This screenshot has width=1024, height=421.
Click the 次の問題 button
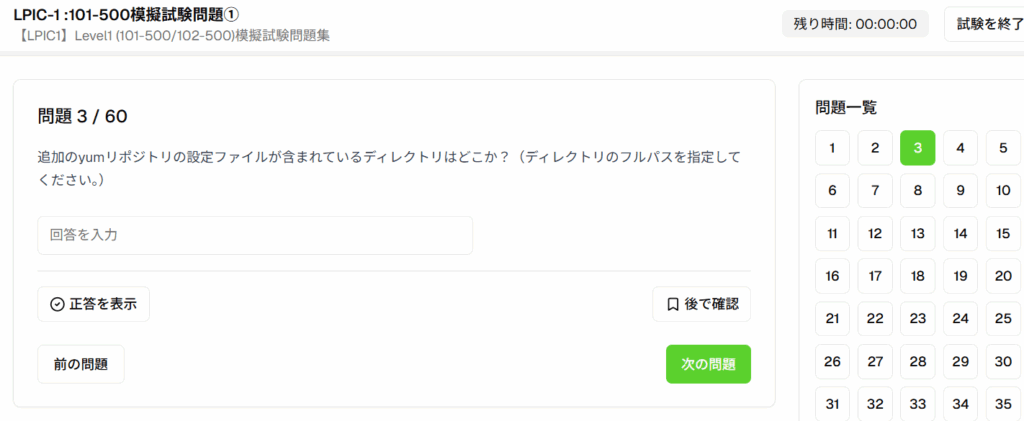708,364
